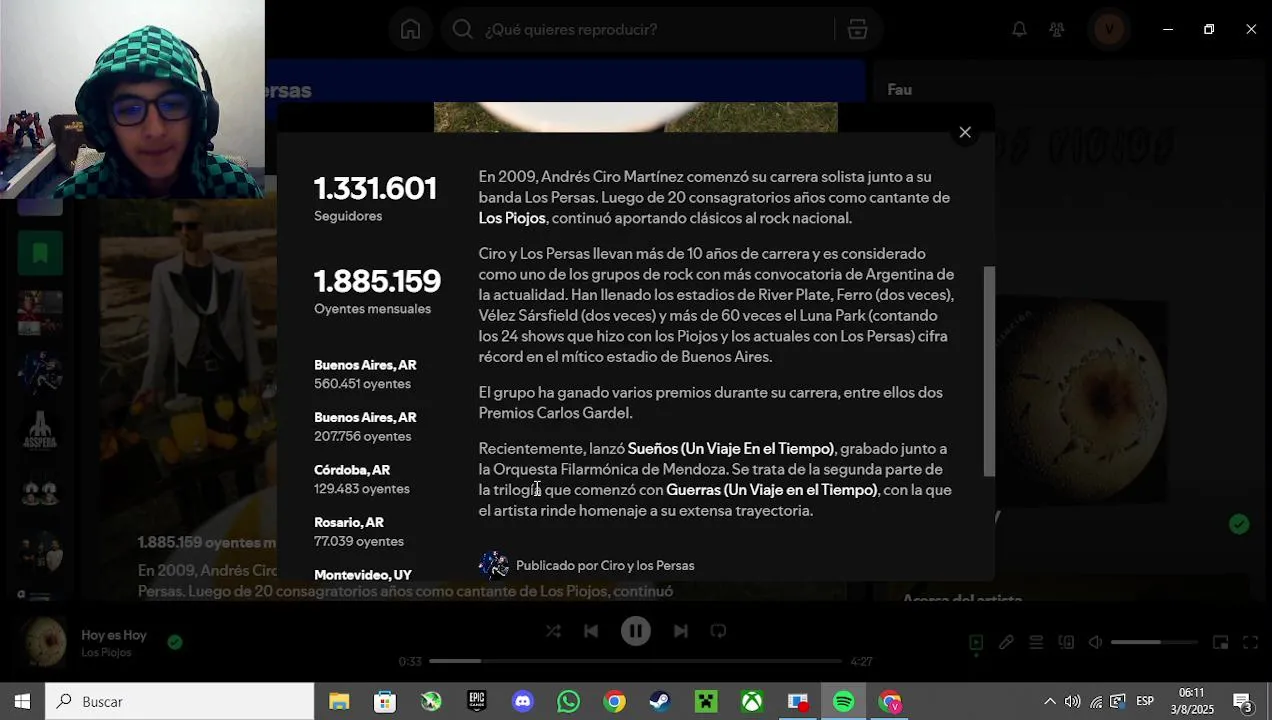Image resolution: width=1272 pixels, height=720 pixels.
Task: Toggle shuffle playback
Action: 553,631
